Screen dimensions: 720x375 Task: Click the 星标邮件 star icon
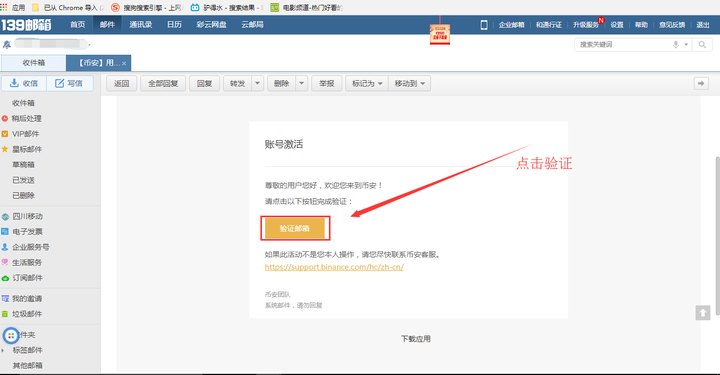[5, 149]
